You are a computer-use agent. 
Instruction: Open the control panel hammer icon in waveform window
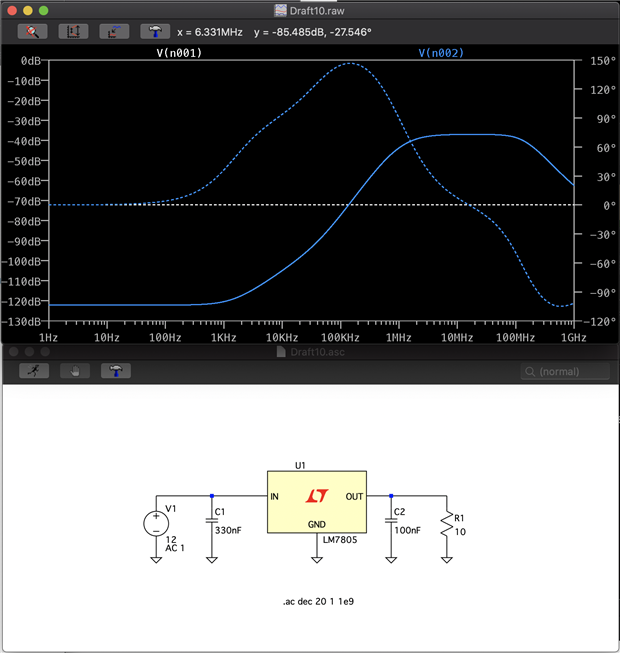tap(155, 32)
